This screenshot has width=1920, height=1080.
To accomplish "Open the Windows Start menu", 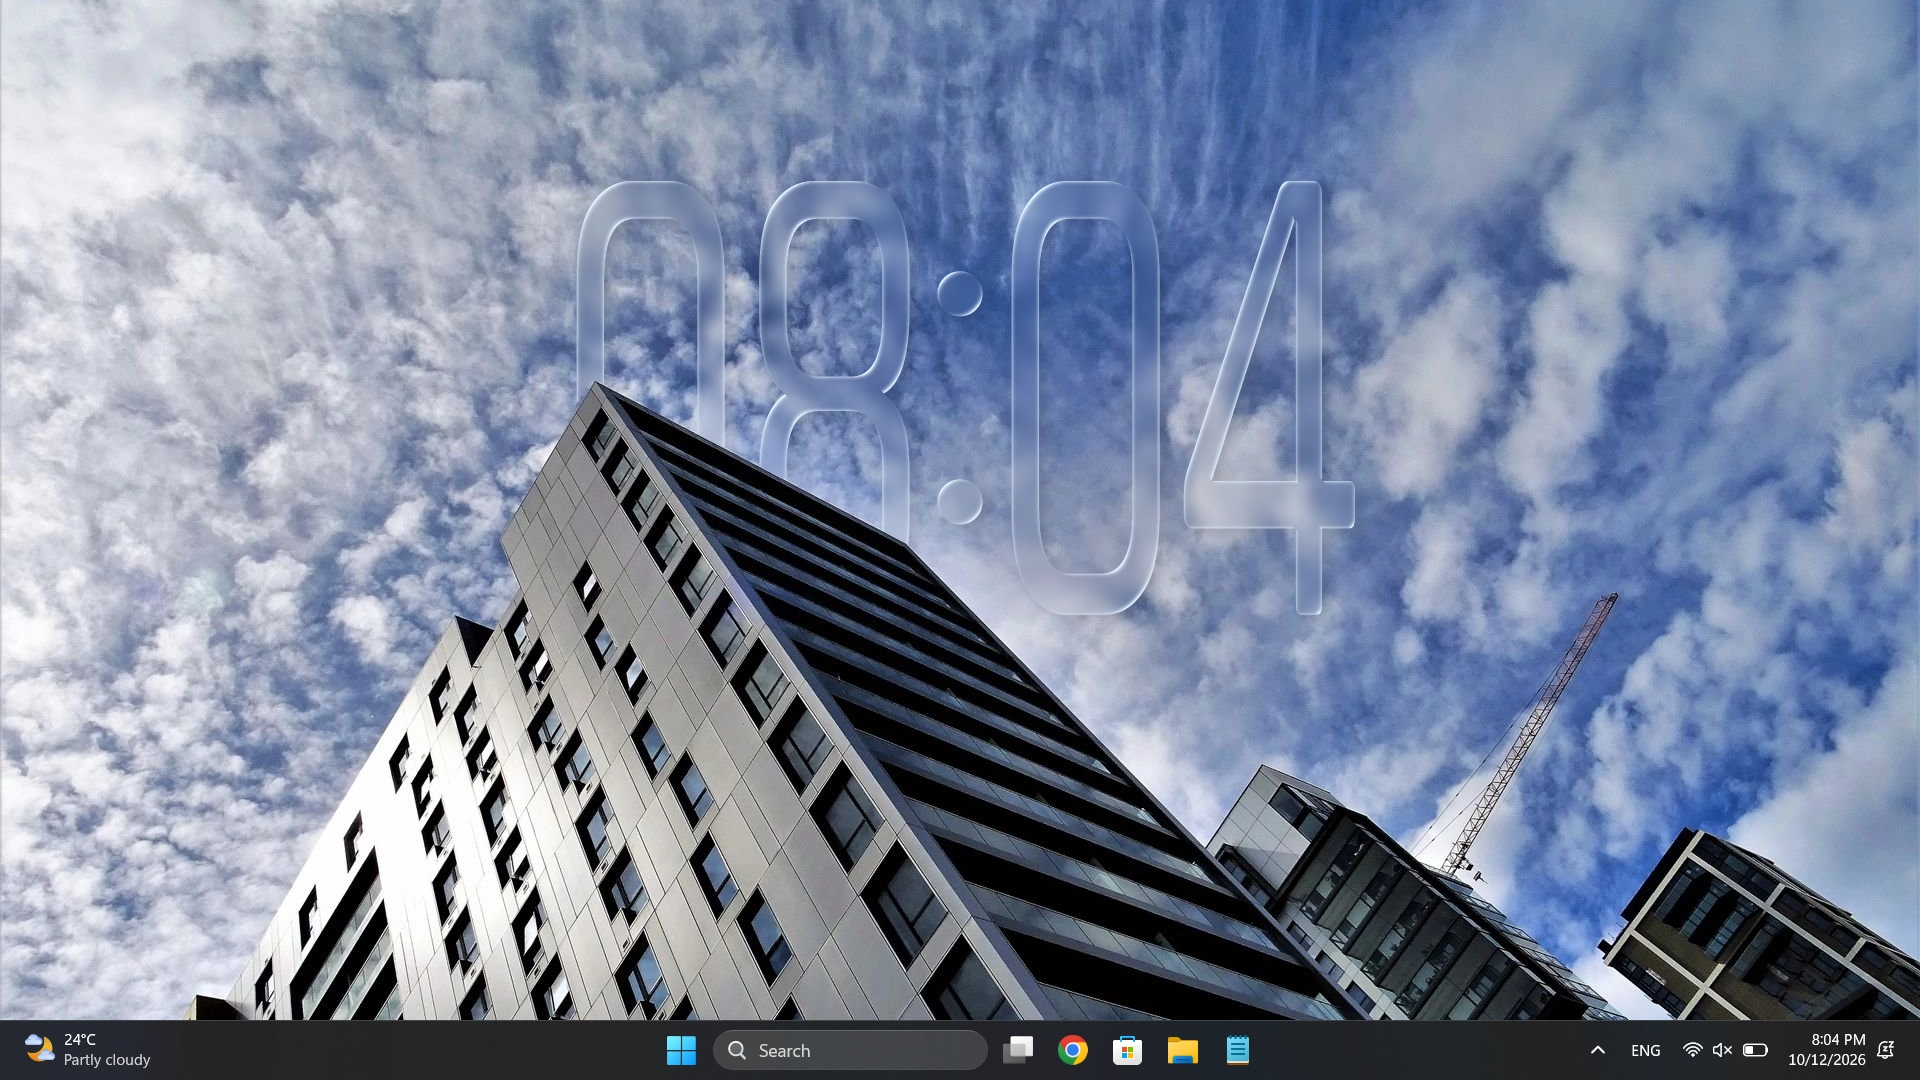I will 681,1050.
